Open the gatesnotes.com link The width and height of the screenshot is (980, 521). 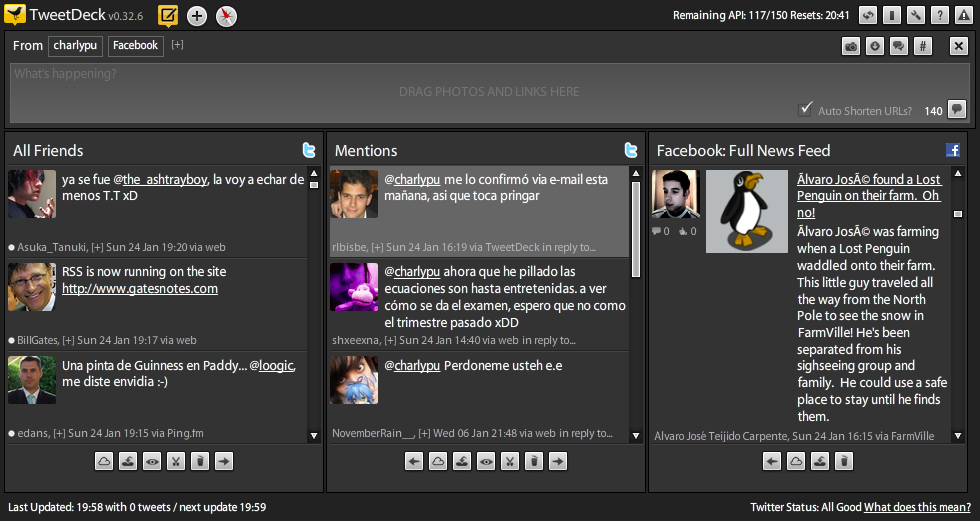coord(140,289)
